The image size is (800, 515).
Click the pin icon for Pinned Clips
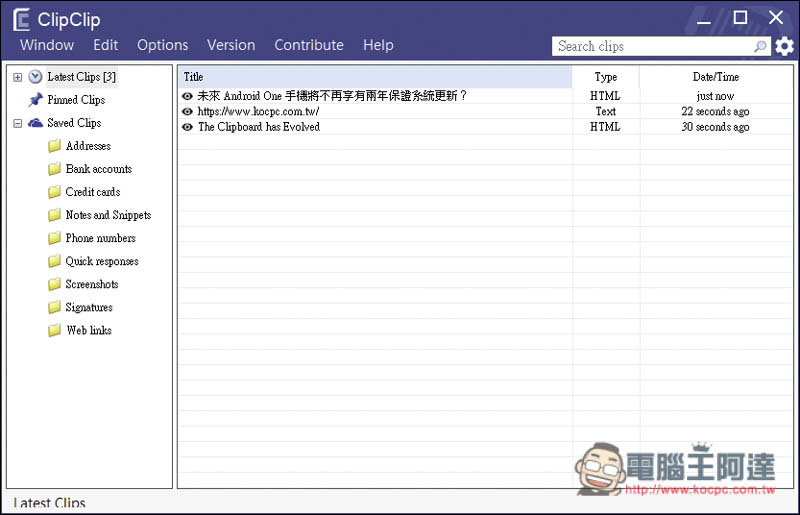point(35,100)
